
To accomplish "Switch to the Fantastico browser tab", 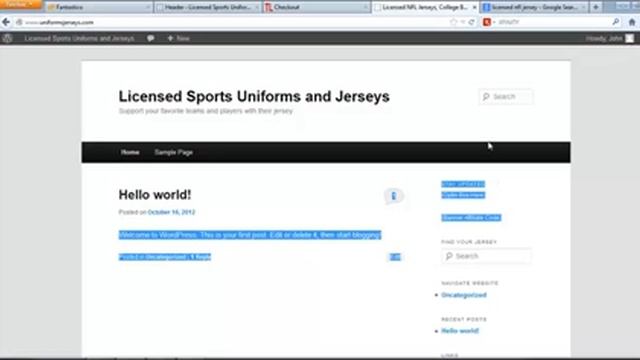I will pyautogui.click(x=98, y=7).
